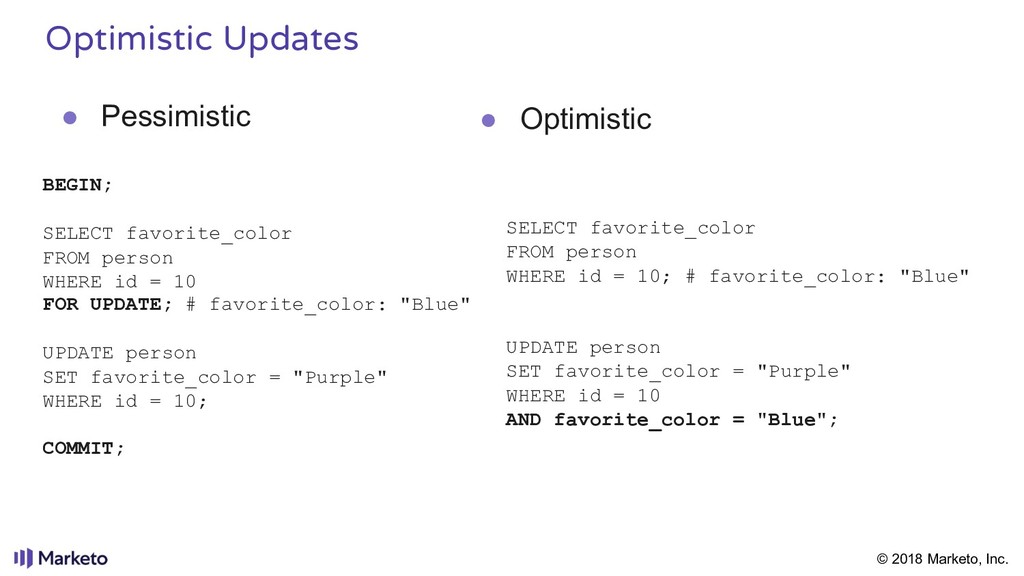This screenshot has width=1024, height=576.
Task: Click SELECT favorite_color in optimistic code
Action: (631, 229)
